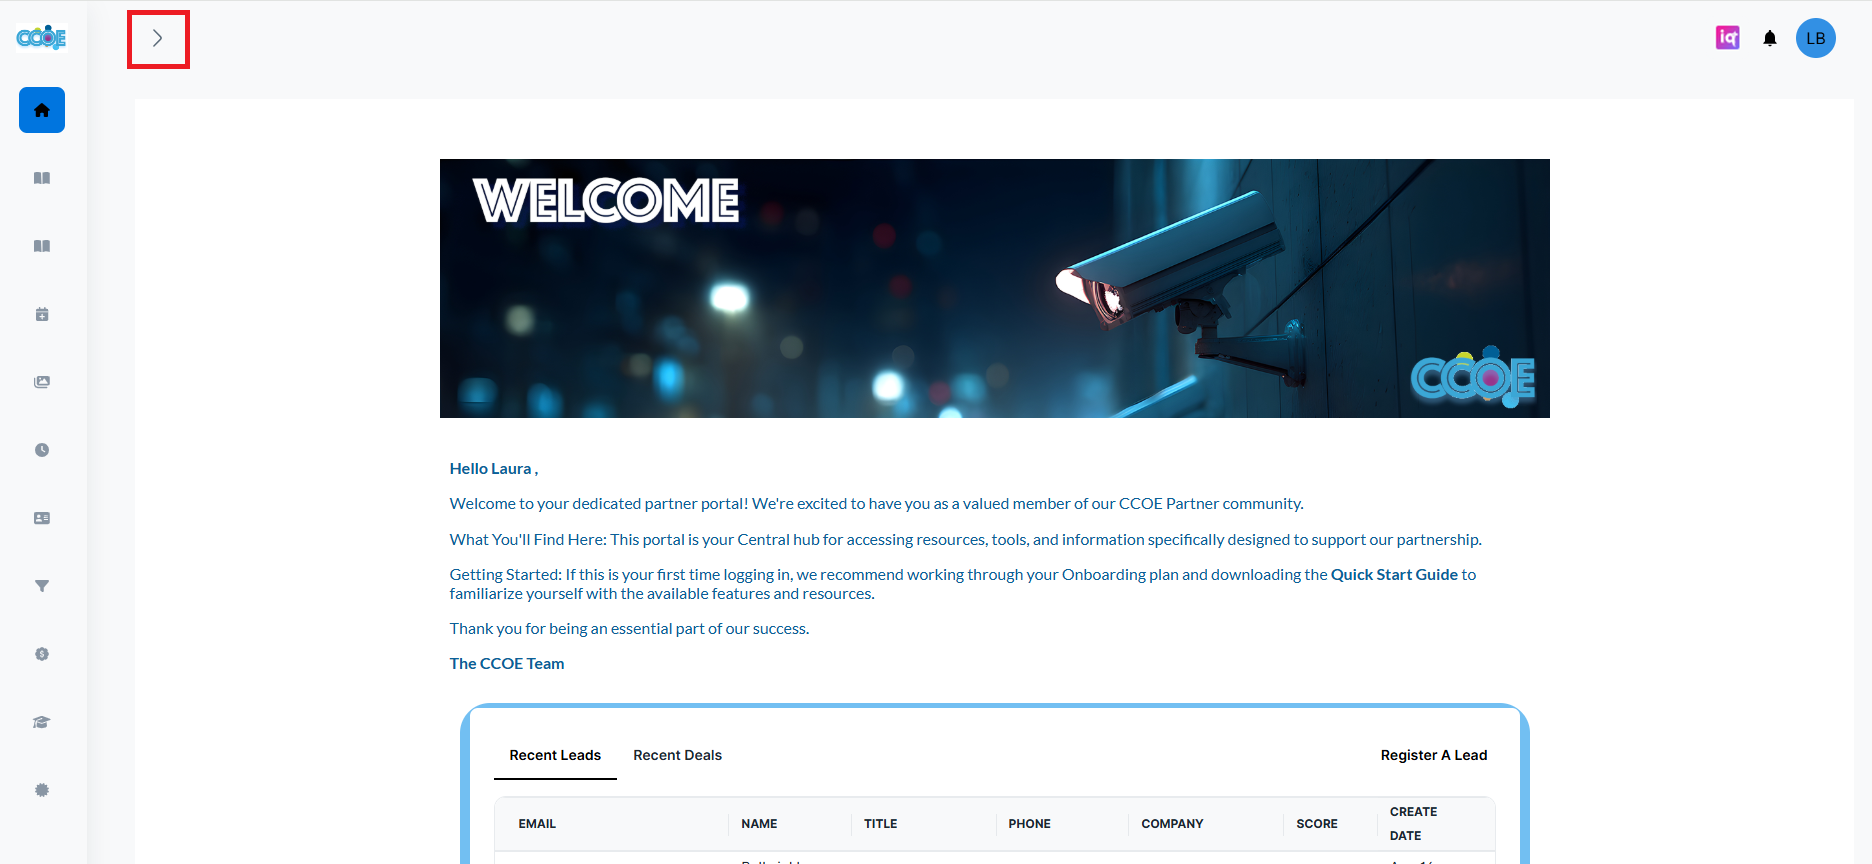Click the CCOE logo in the sidebar

coord(41,38)
